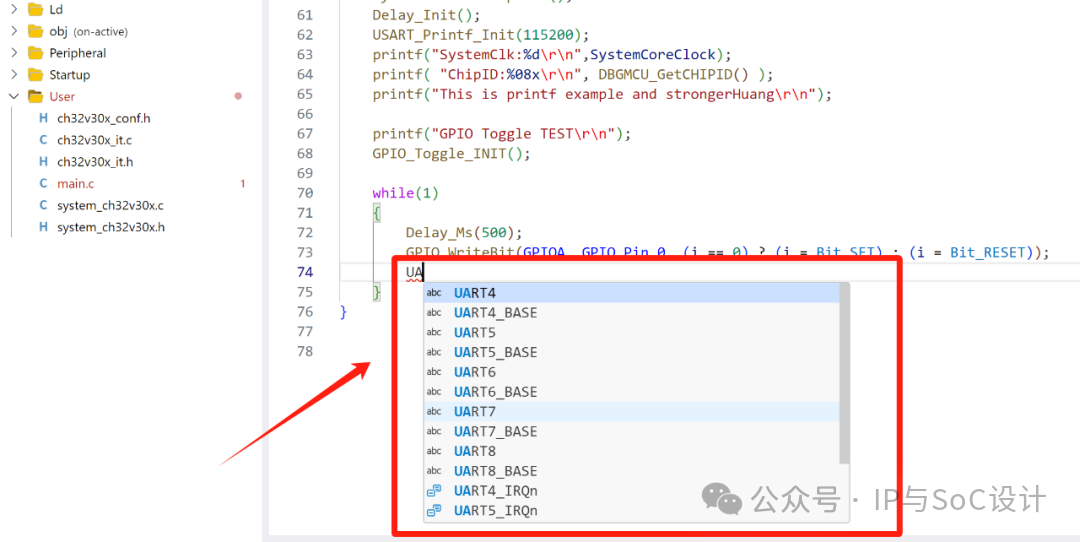
Task: Expand the Peripheral folder chevron
Action: pyautogui.click(x=14, y=53)
